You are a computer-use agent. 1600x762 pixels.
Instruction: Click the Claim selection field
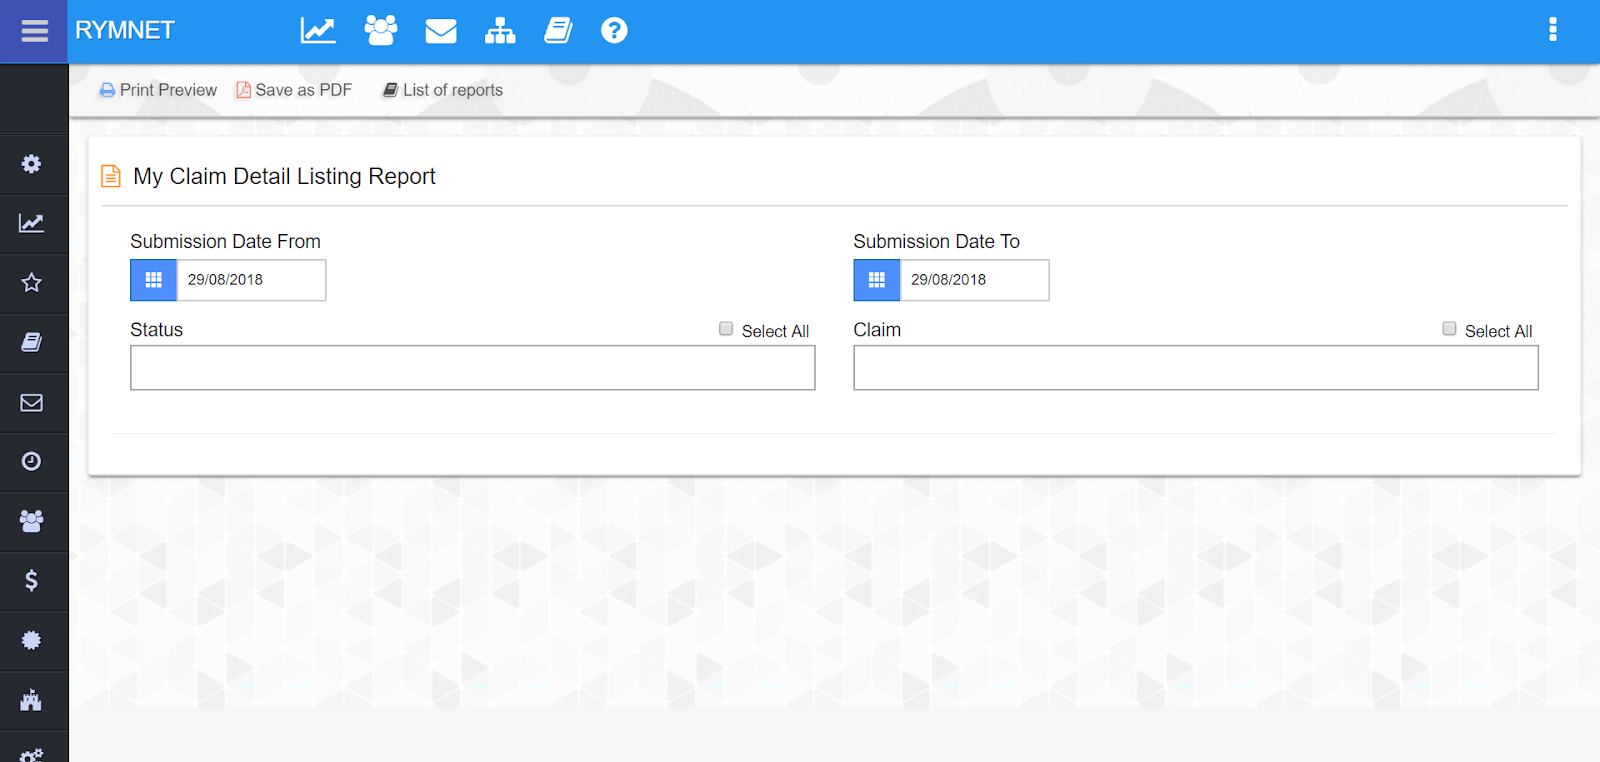coord(1195,368)
